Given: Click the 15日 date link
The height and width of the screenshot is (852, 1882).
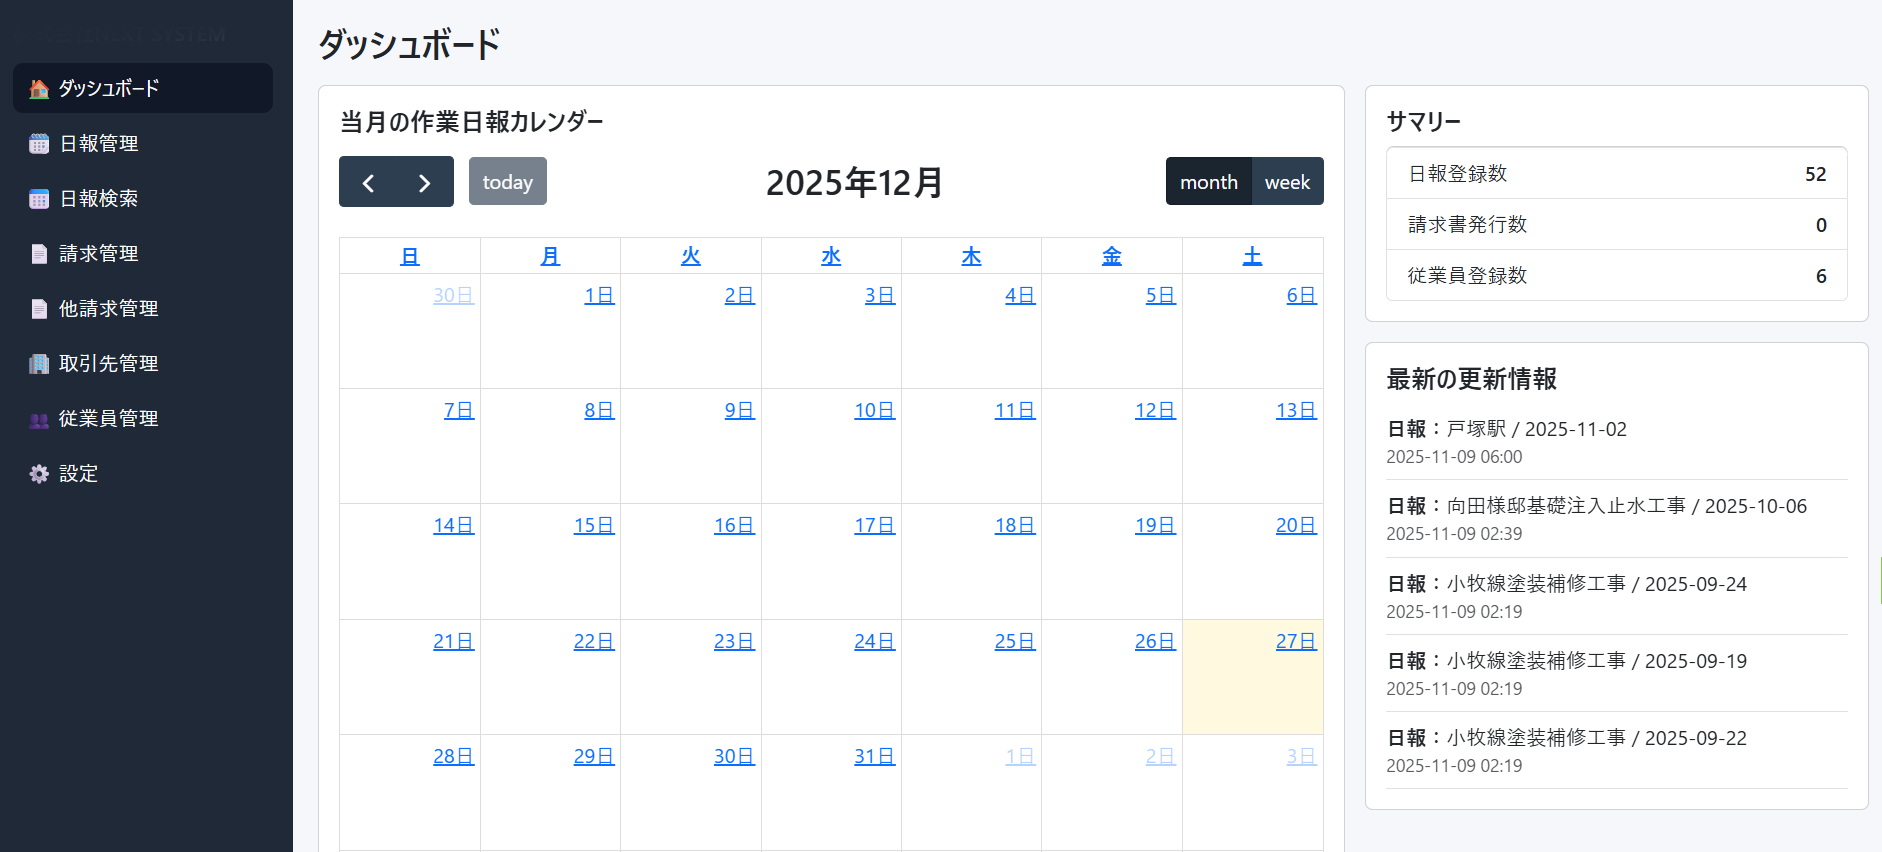Looking at the screenshot, I should (593, 525).
